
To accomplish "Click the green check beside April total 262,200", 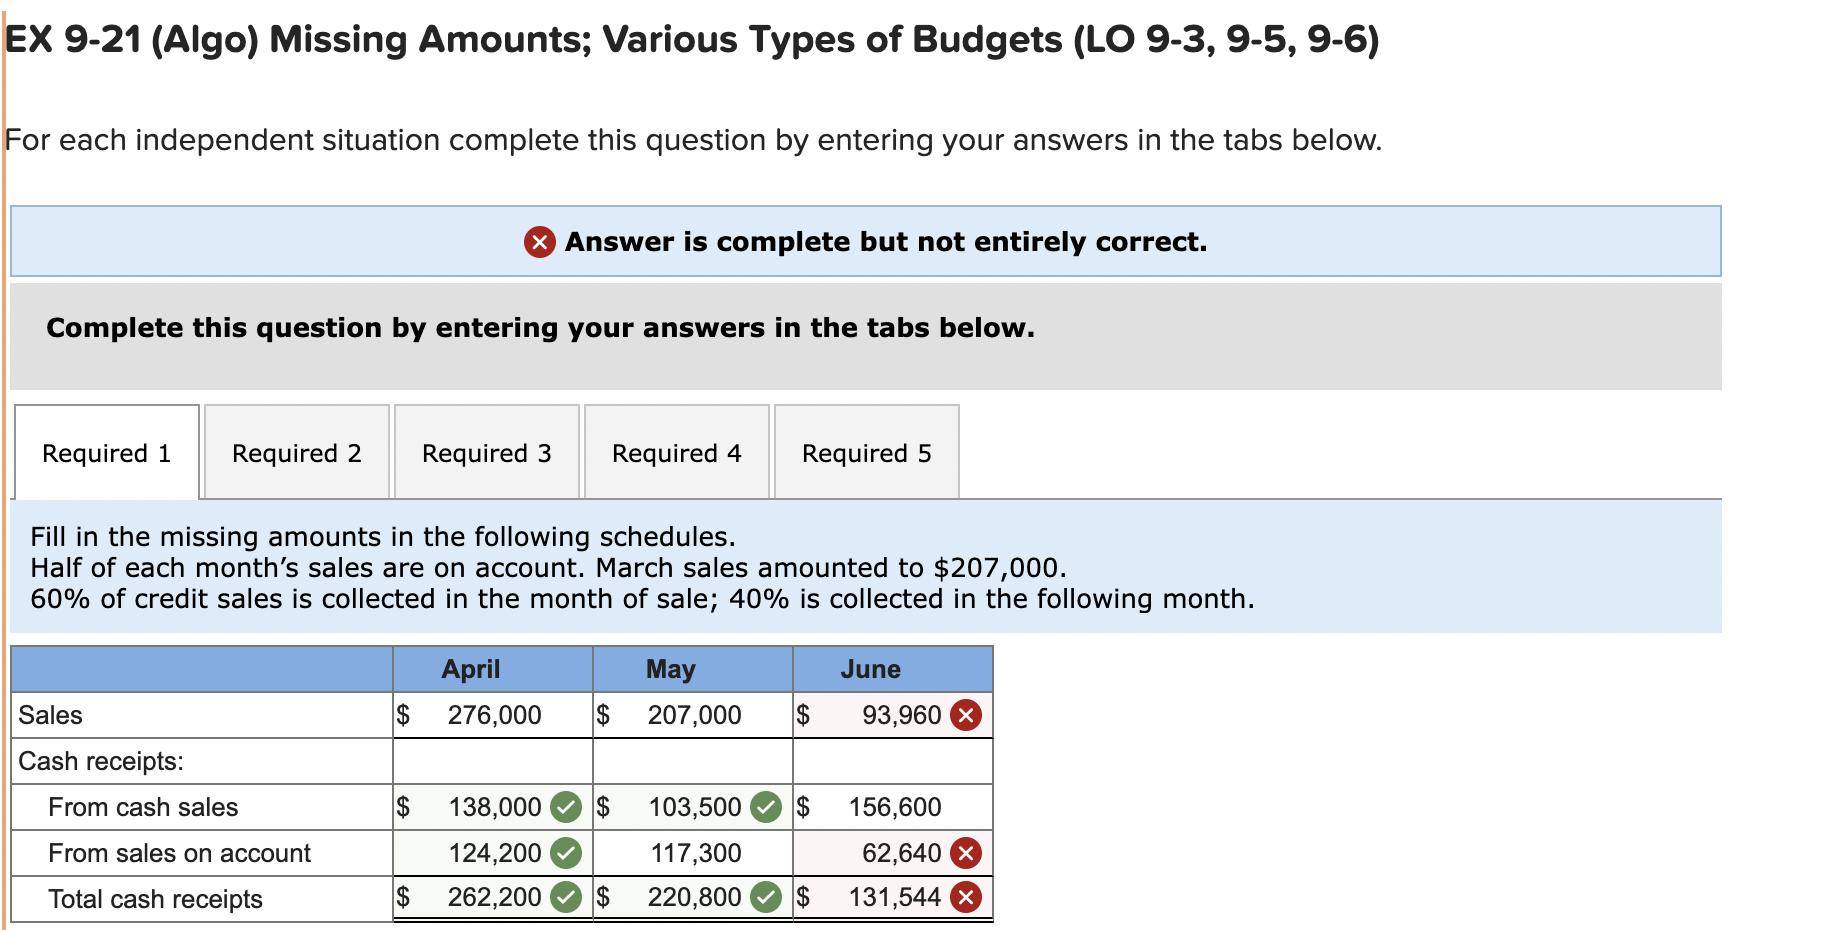I will [566, 897].
